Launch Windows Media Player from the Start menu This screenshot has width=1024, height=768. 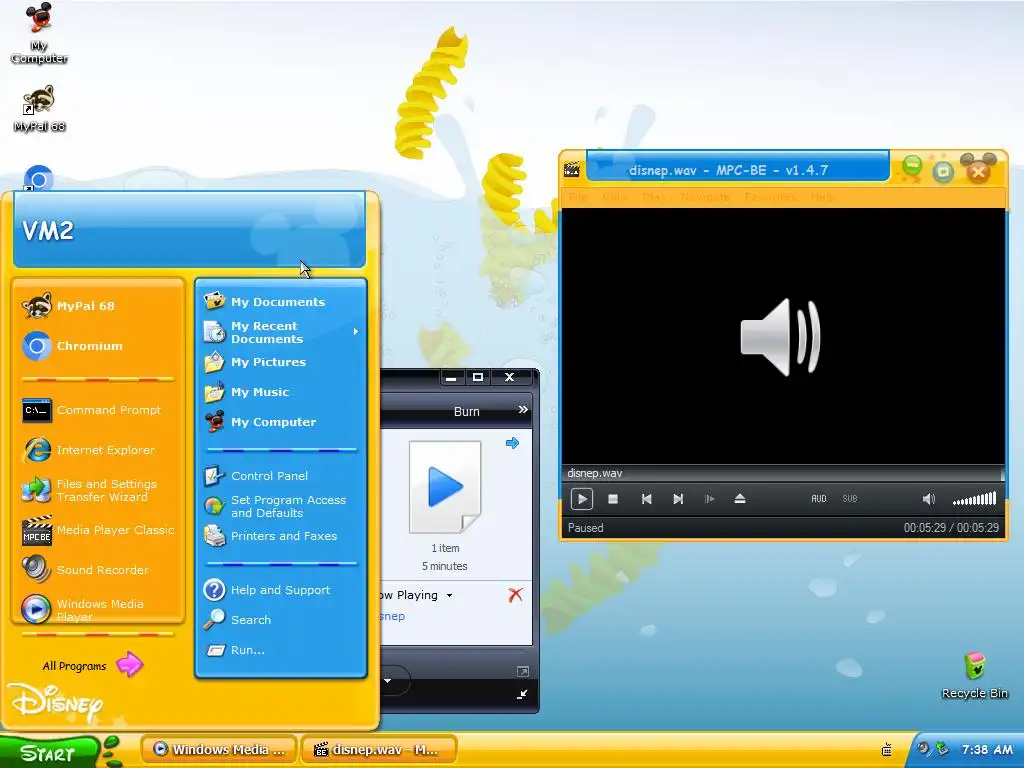[x=98, y=609]
